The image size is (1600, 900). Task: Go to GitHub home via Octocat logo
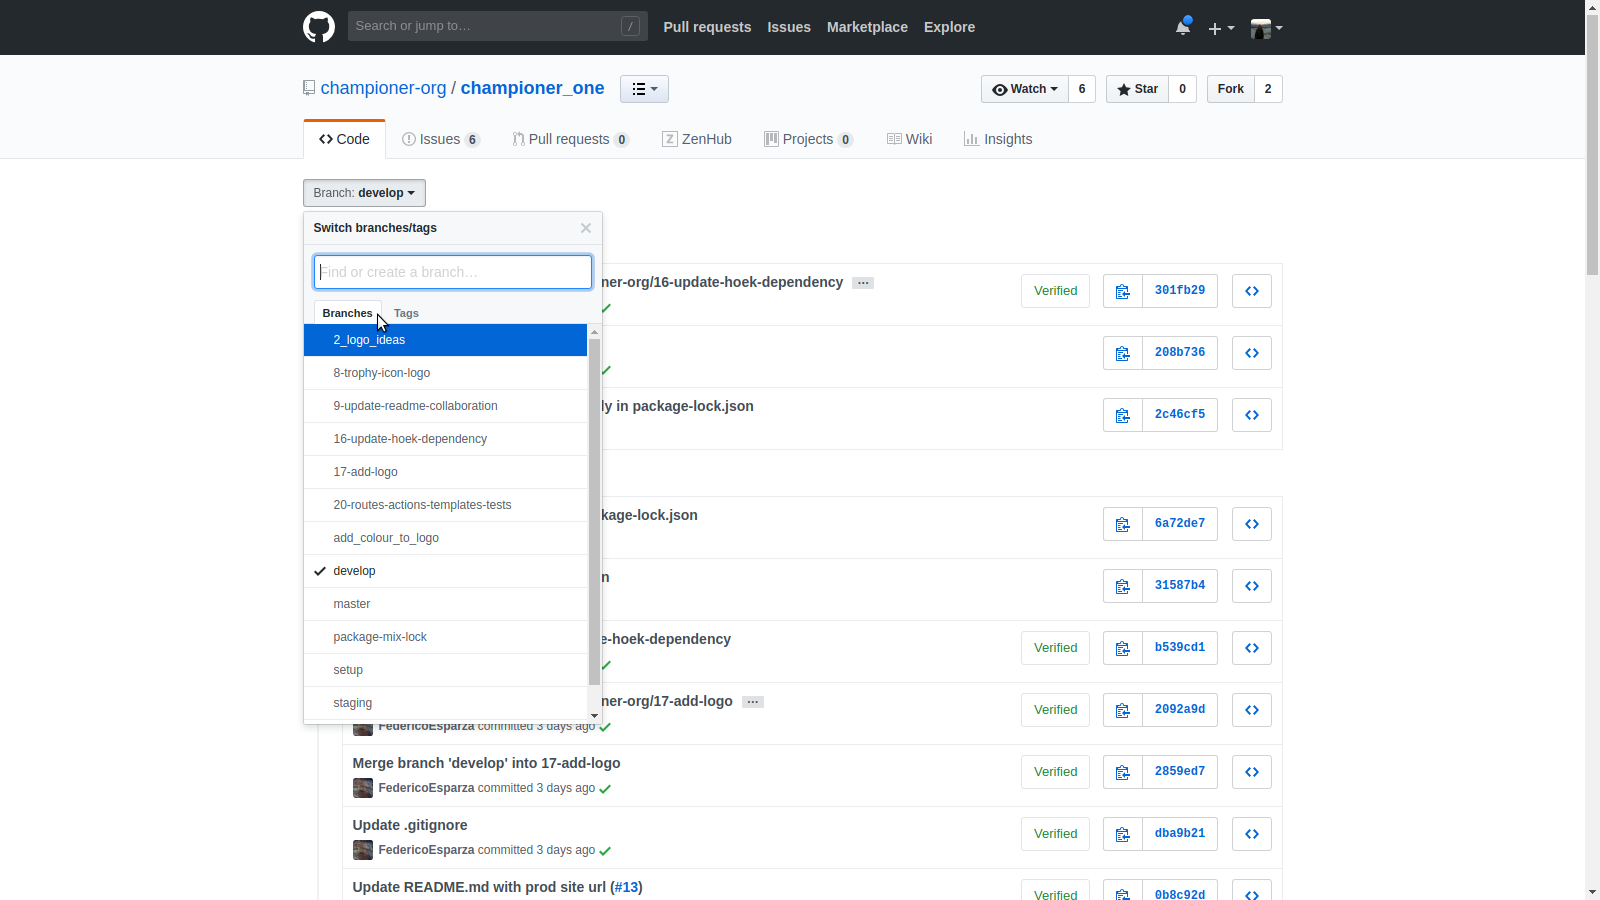319,27
